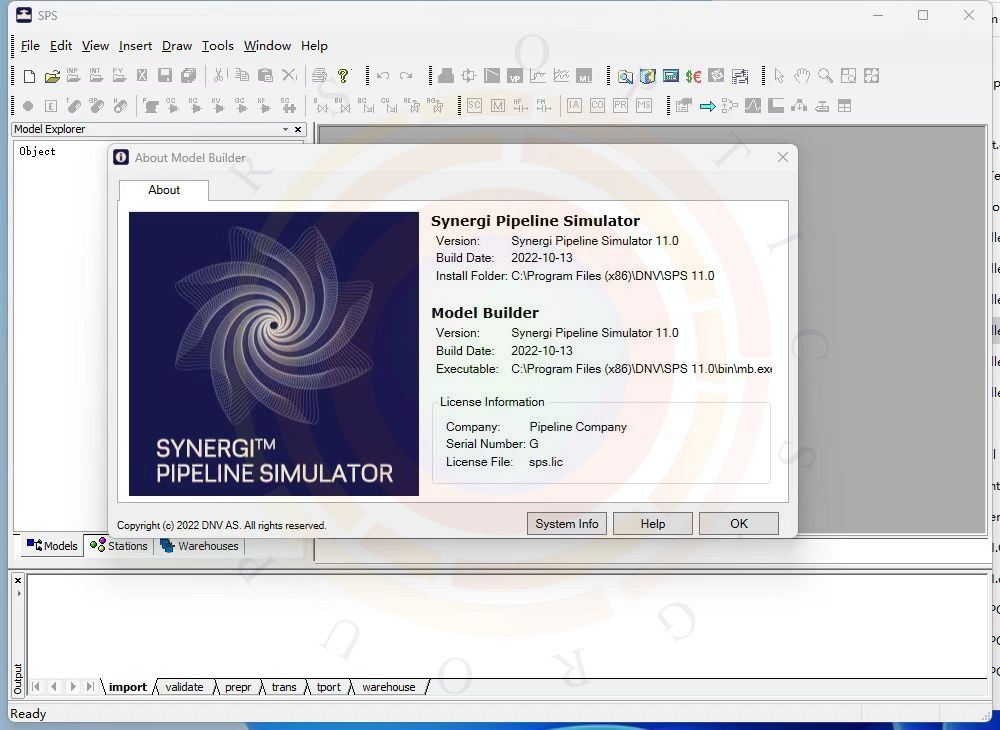Go to first output tab arrow
The image size is (1000, 730).
click(36, 687)
